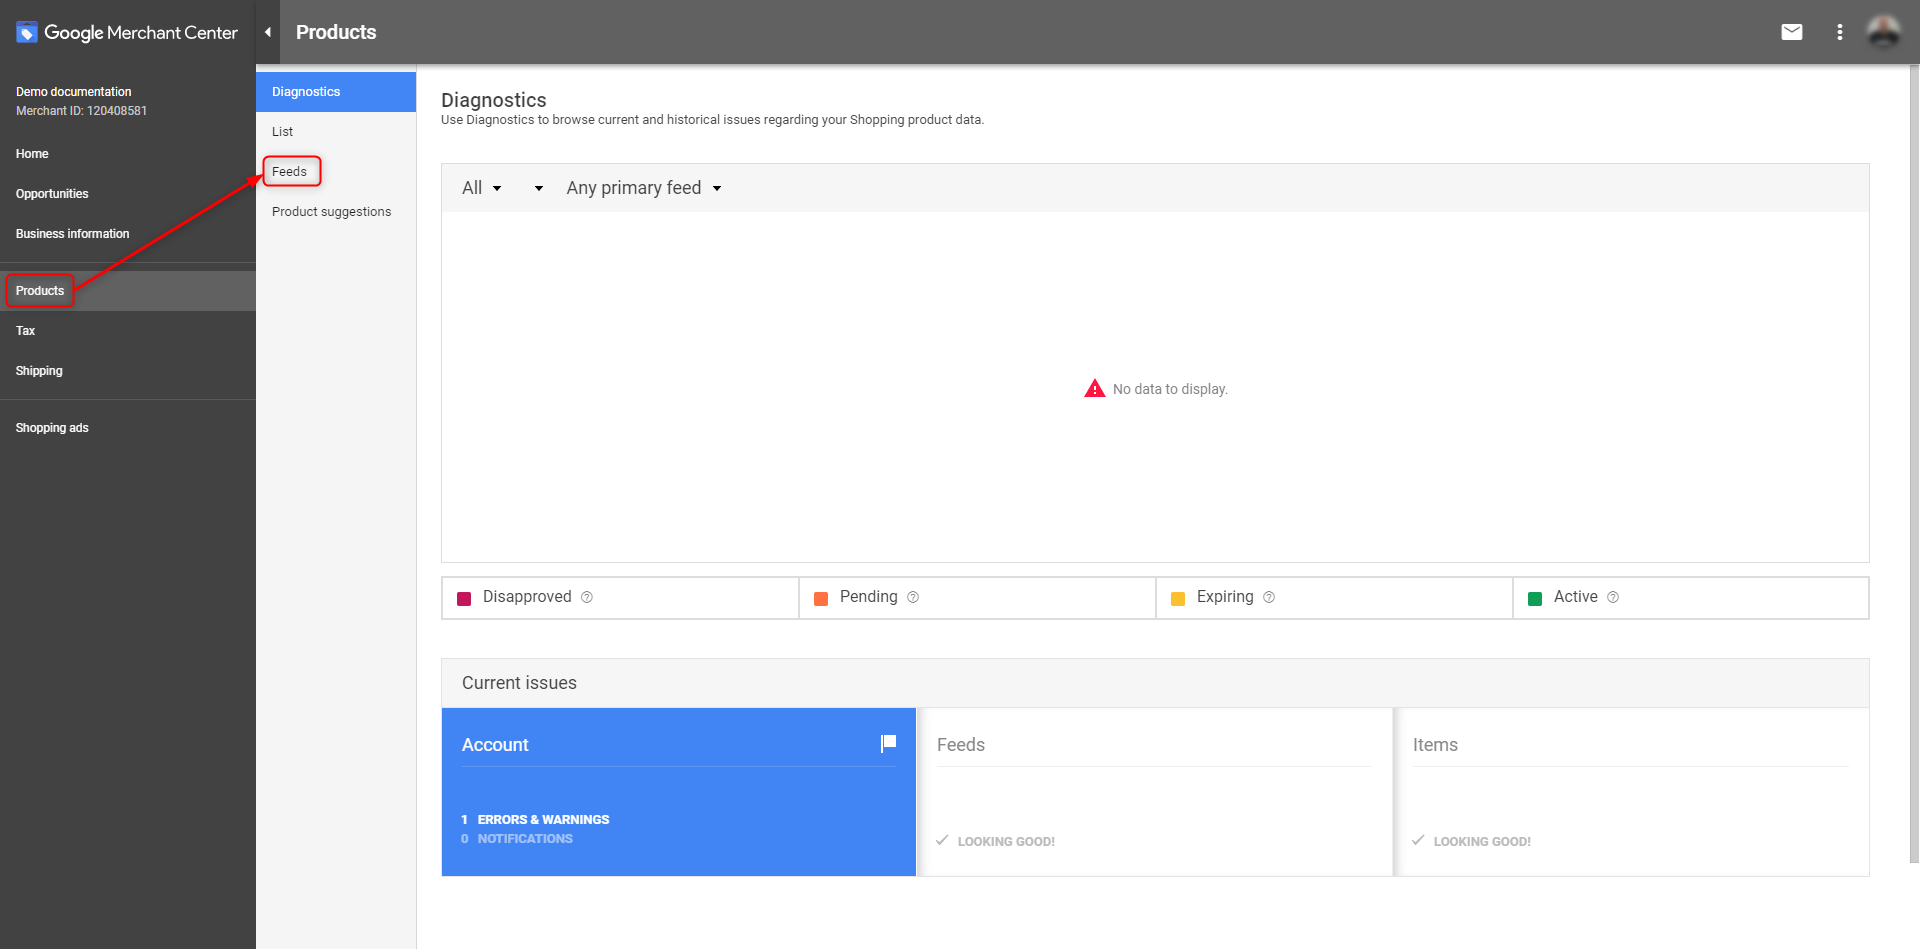Click the Active help question icon
Image resolution: width=1920 pixels, height=949 pixels.
click(1613, 597)
